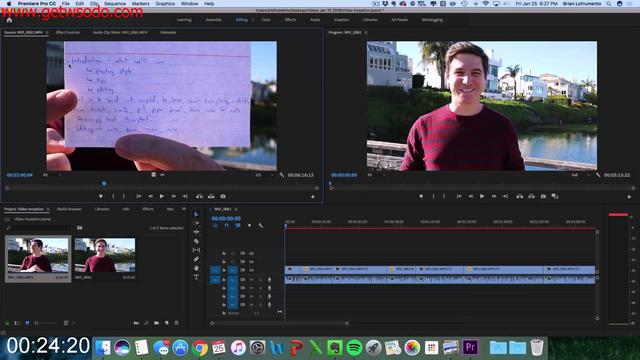The height and width of the screenshot is (360, 640).
Task: Open Source monitor zoom Fit dropdown
Action: click(52, 175)
